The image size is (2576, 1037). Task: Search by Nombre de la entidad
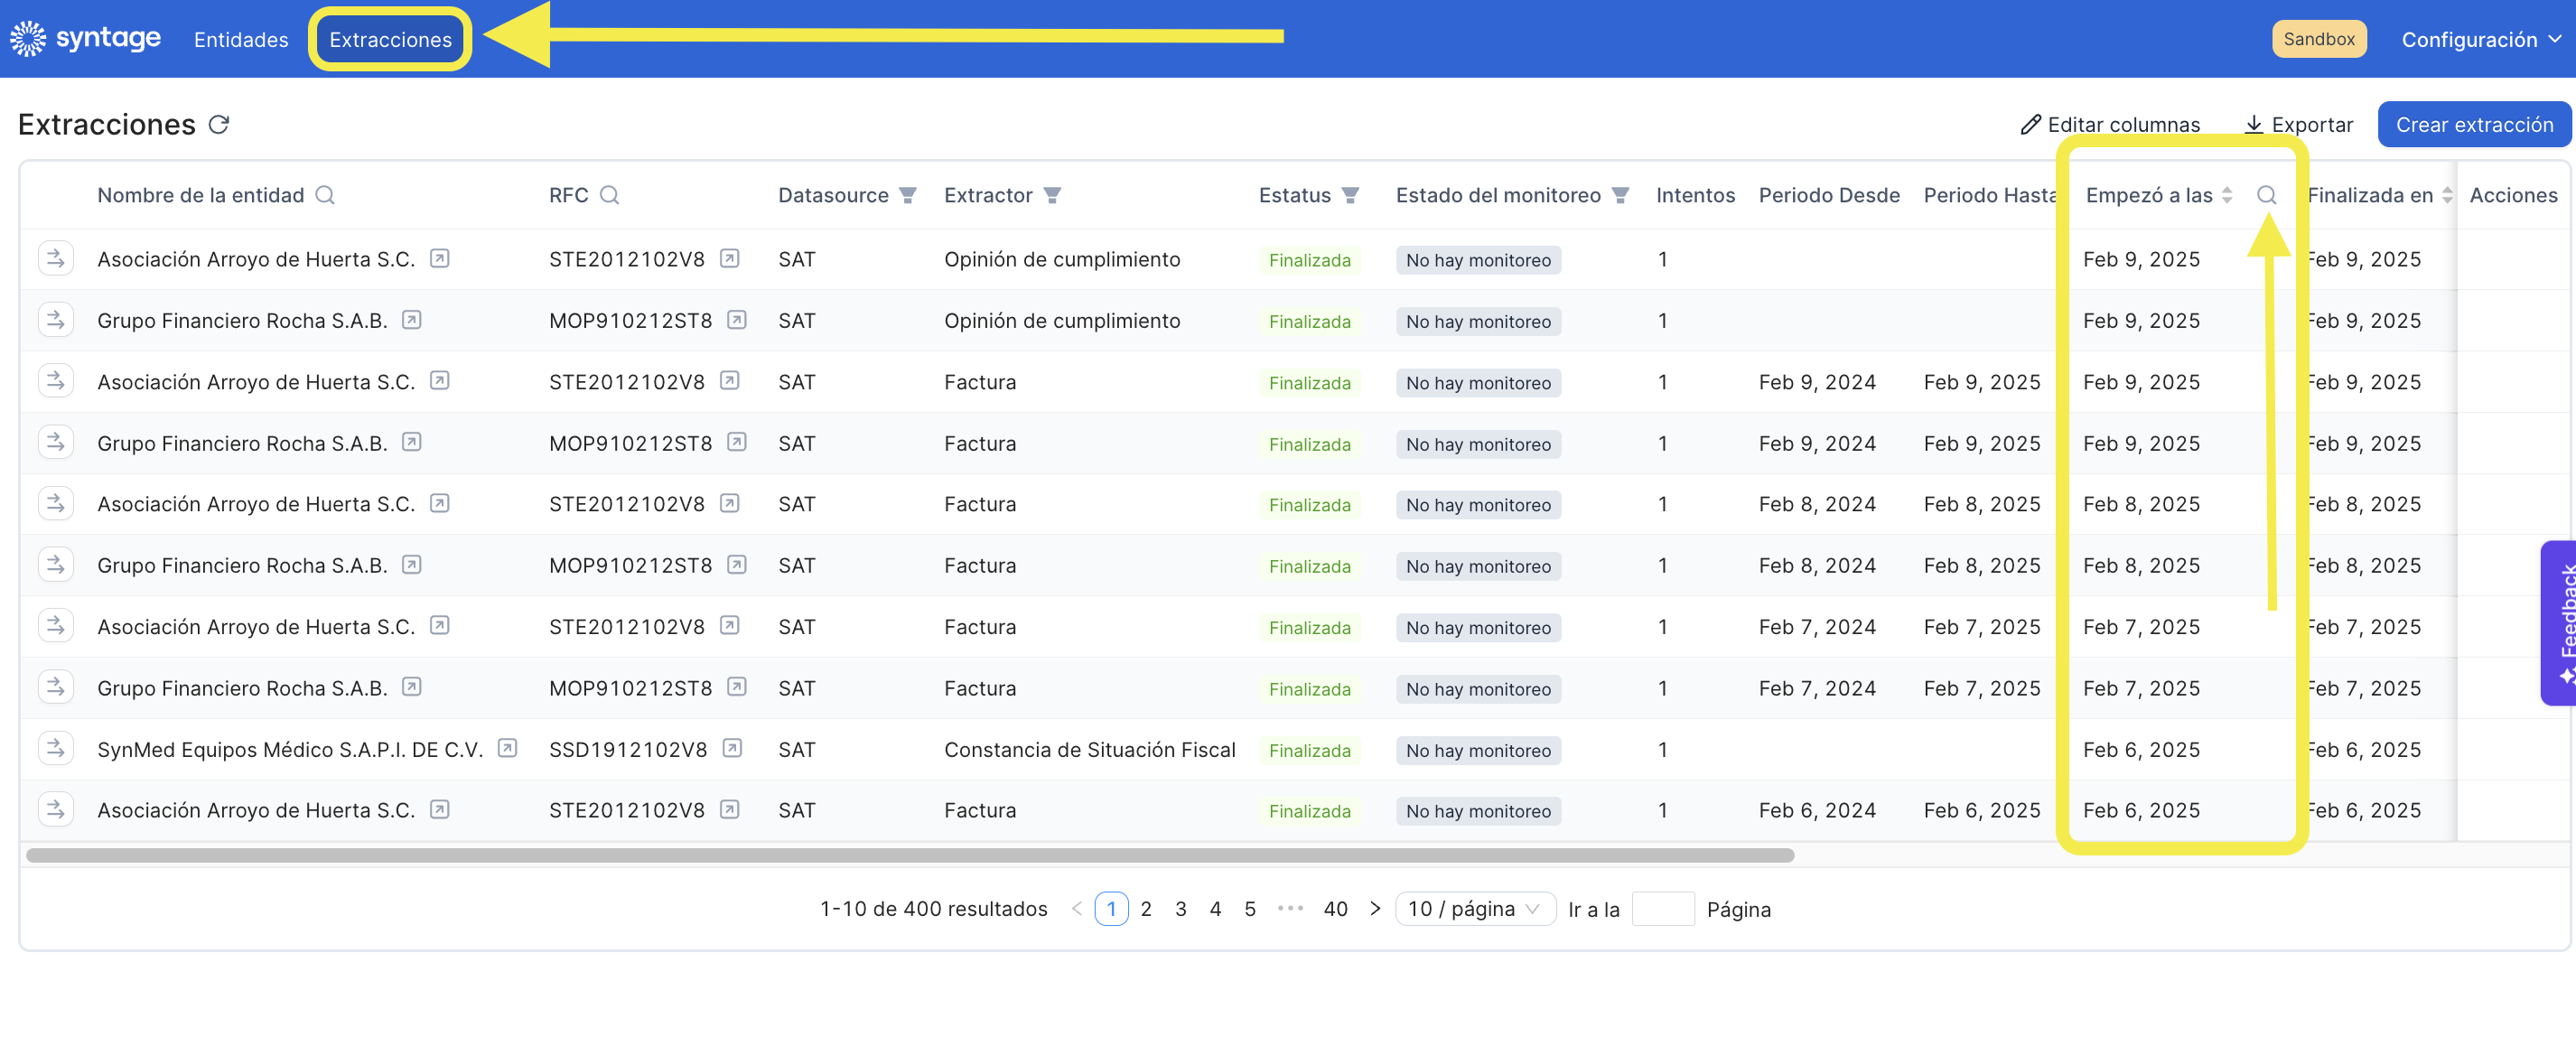coord(325,195)
